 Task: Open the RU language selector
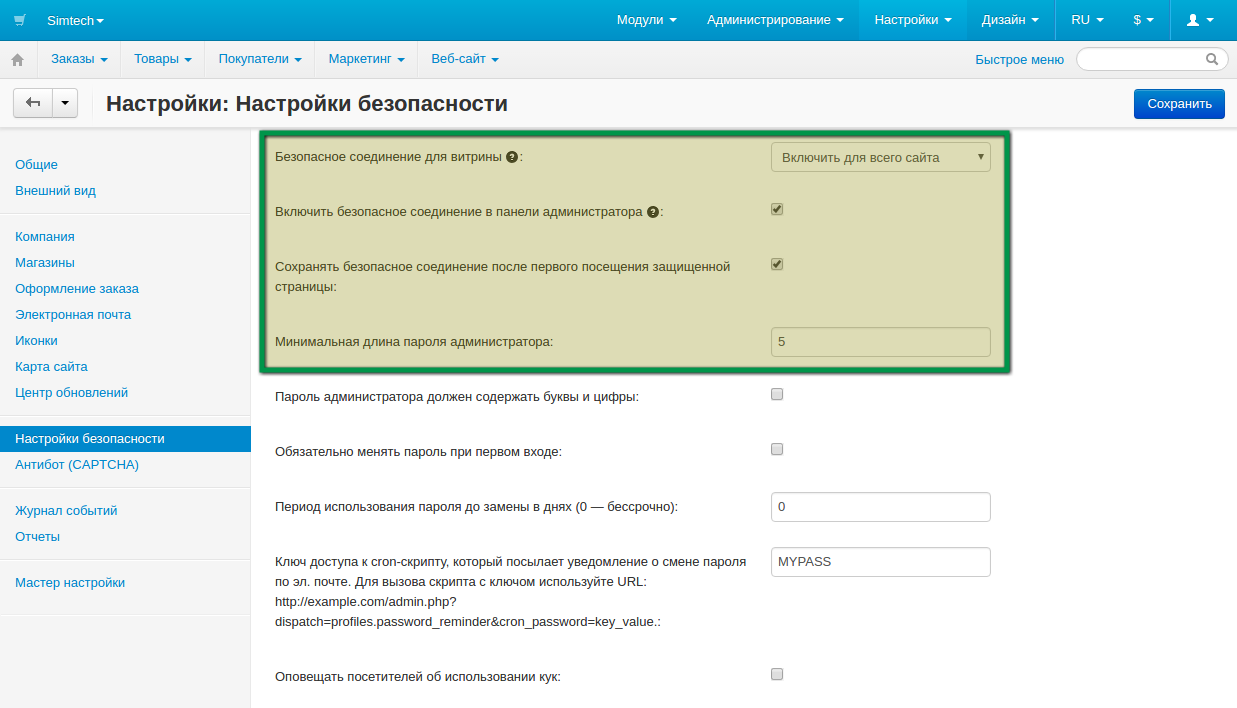tap(1087, 20)
